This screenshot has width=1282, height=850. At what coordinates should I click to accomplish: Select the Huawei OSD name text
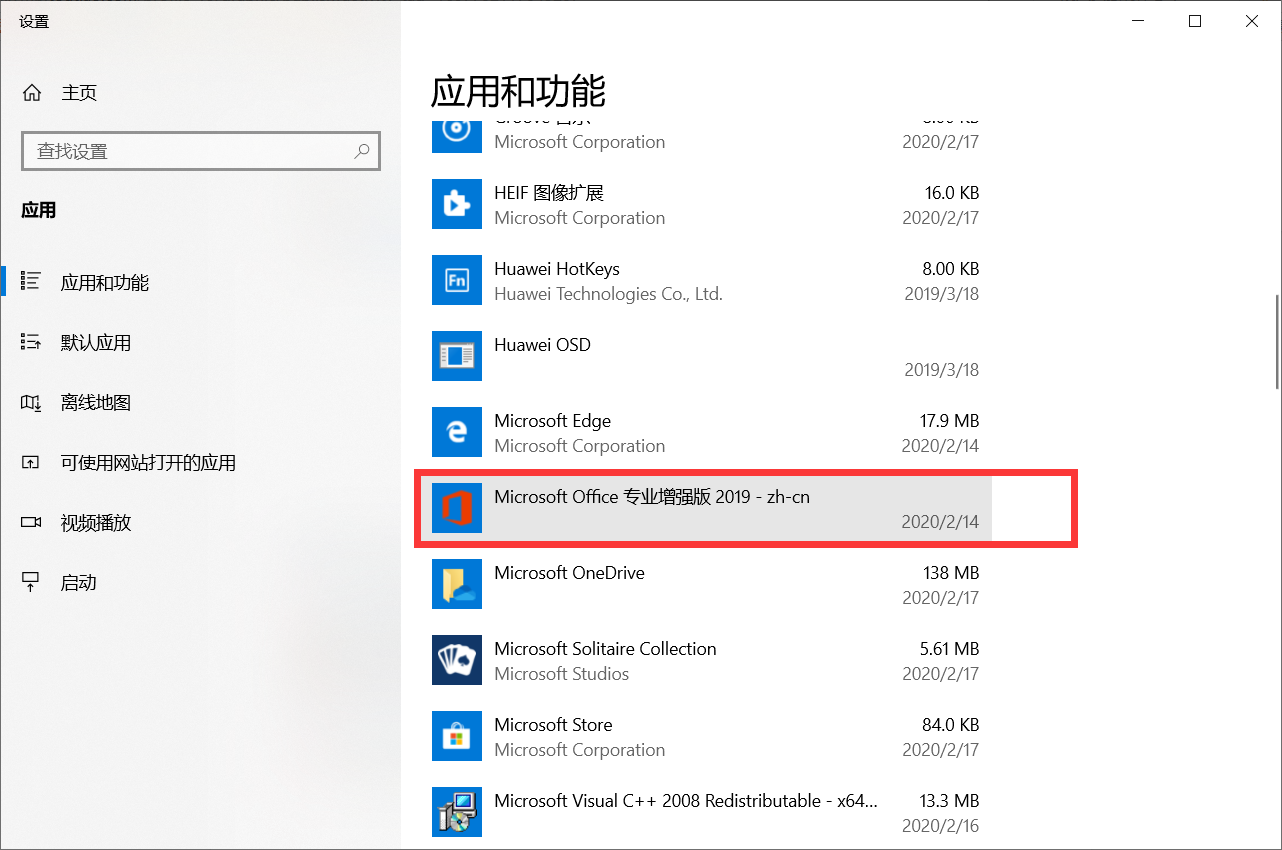[x=542, y=345]
